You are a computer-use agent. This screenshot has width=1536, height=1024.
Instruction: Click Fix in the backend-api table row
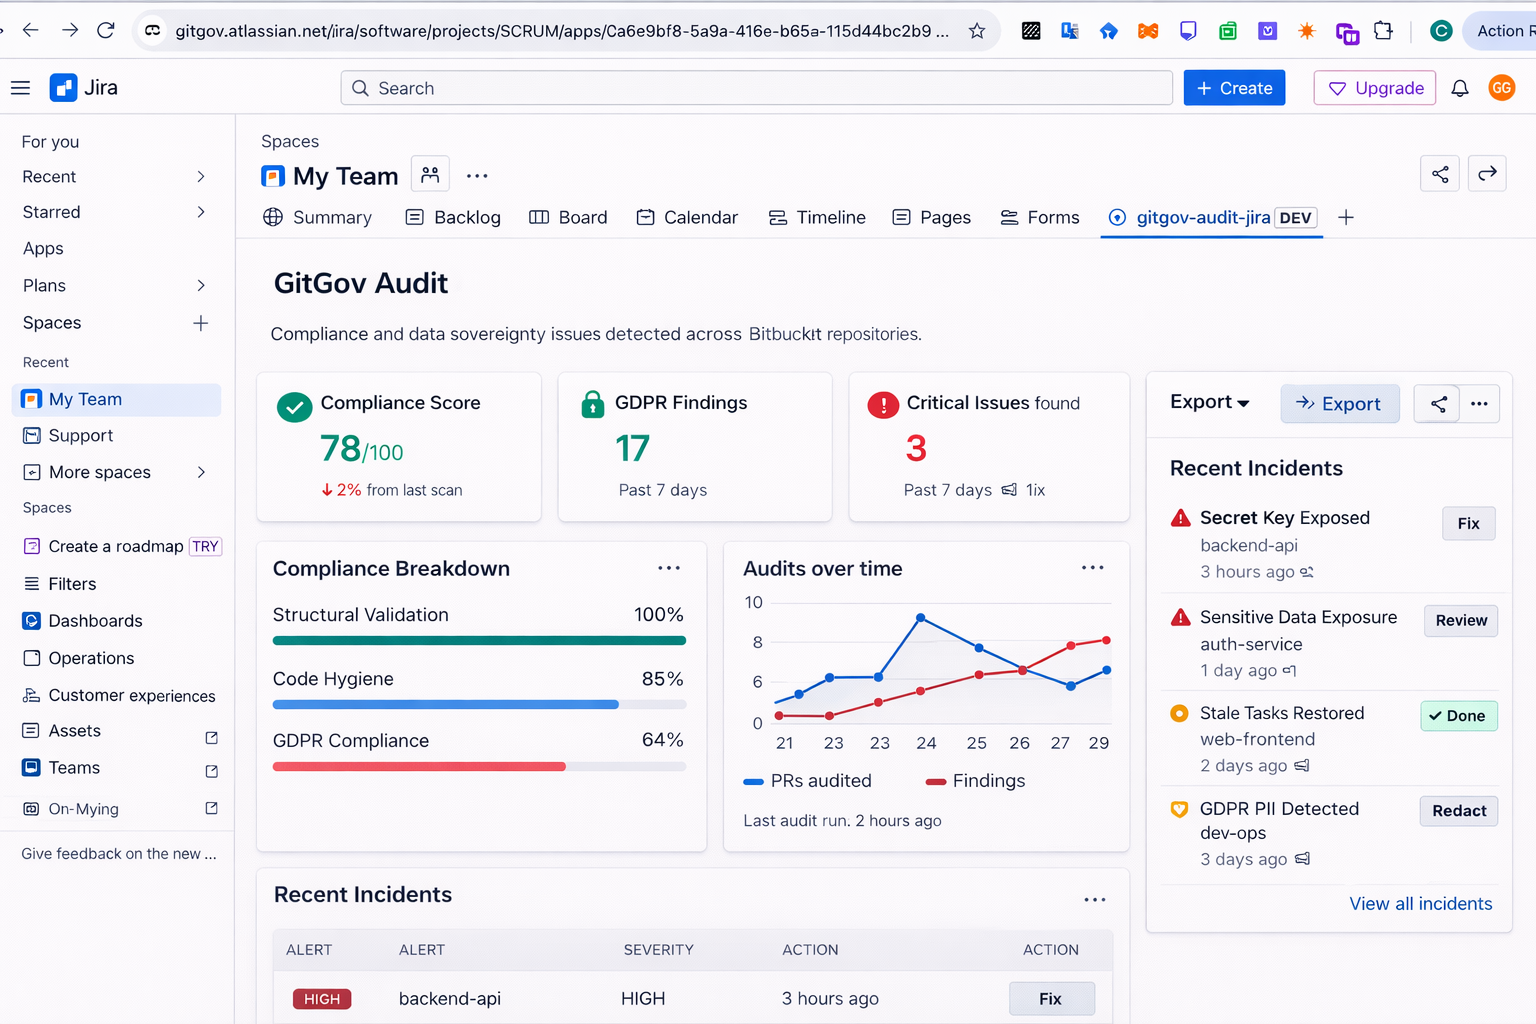point(1051,999)
